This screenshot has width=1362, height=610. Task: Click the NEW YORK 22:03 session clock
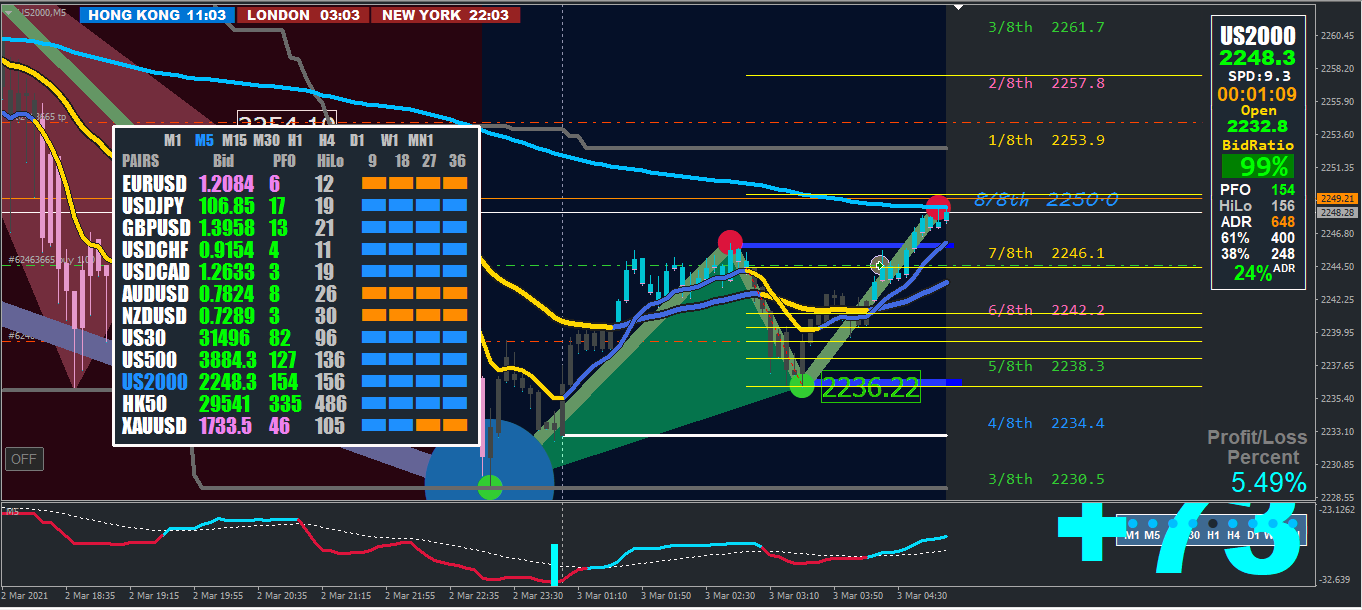point(445,15)
